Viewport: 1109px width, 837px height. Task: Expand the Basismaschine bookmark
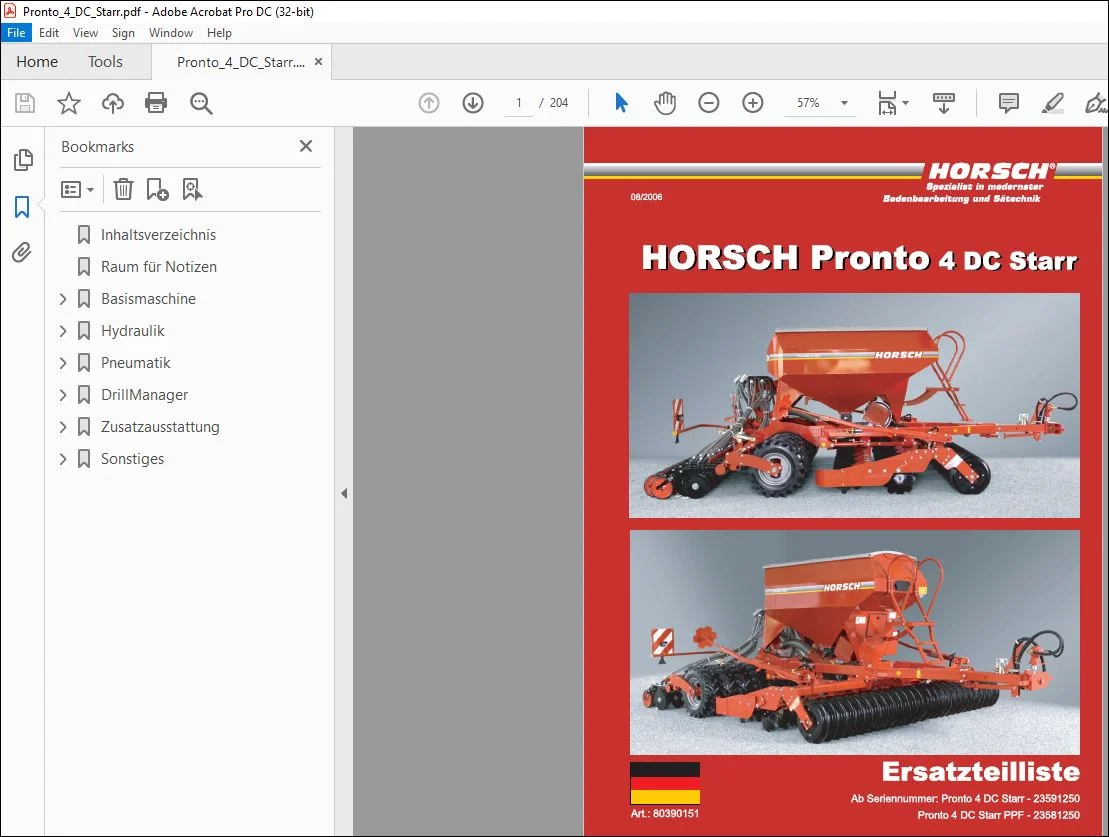[x=63, y=299]
